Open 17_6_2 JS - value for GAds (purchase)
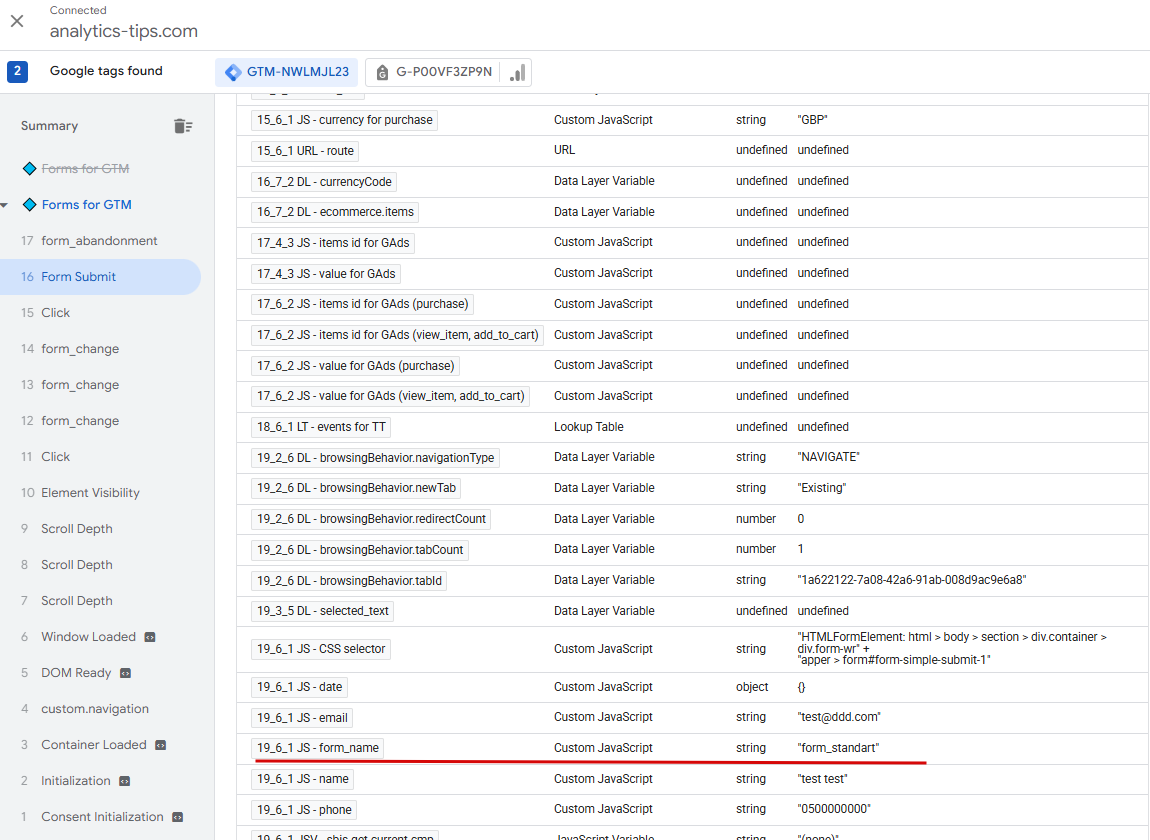This screenshot has height=840, width=1150. (356, 365)
